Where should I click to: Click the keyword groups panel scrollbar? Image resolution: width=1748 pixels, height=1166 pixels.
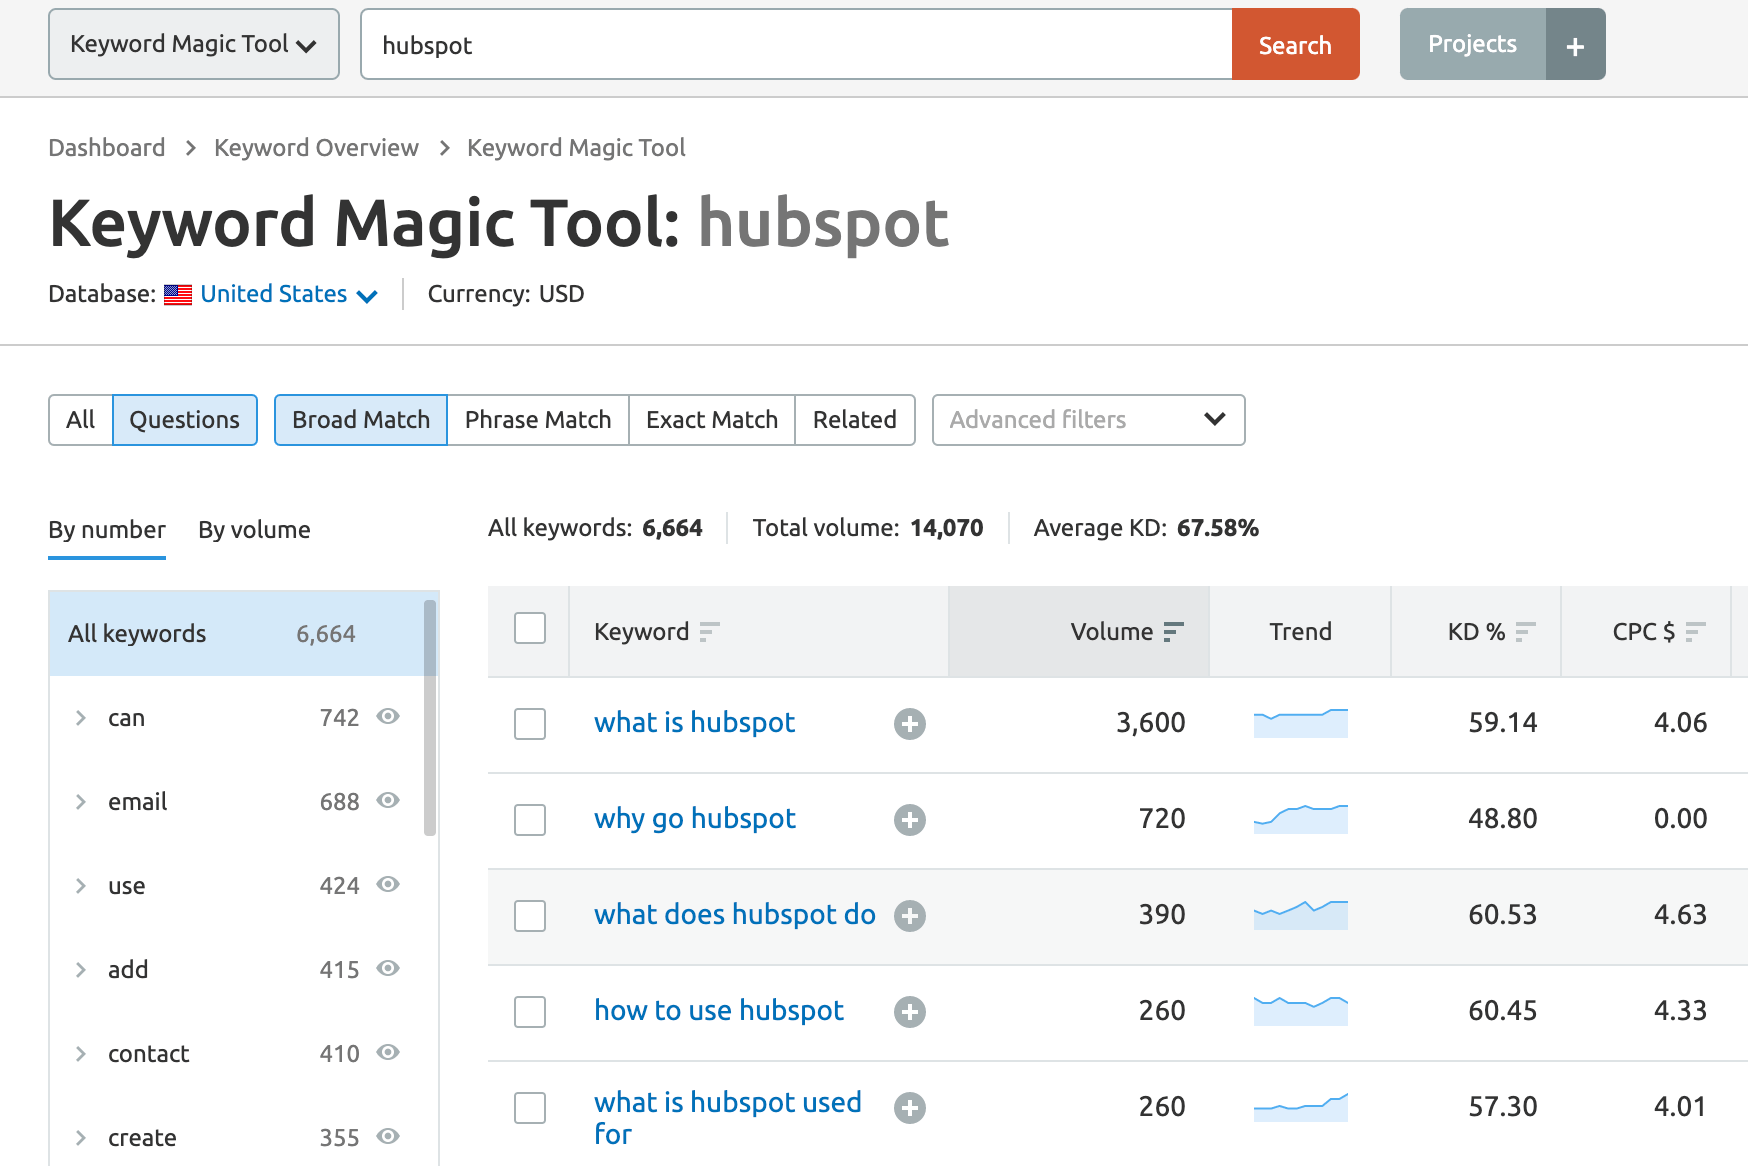pos(430,717)
